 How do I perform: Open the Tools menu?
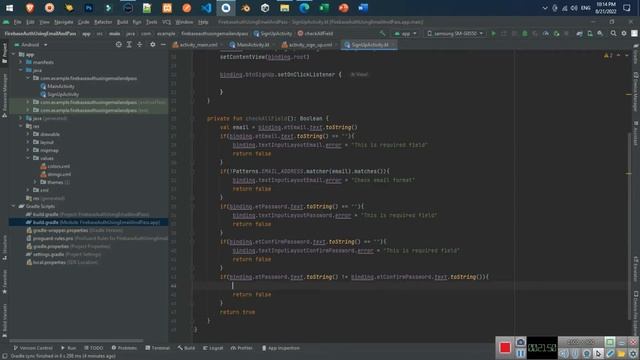pos(151,22)
